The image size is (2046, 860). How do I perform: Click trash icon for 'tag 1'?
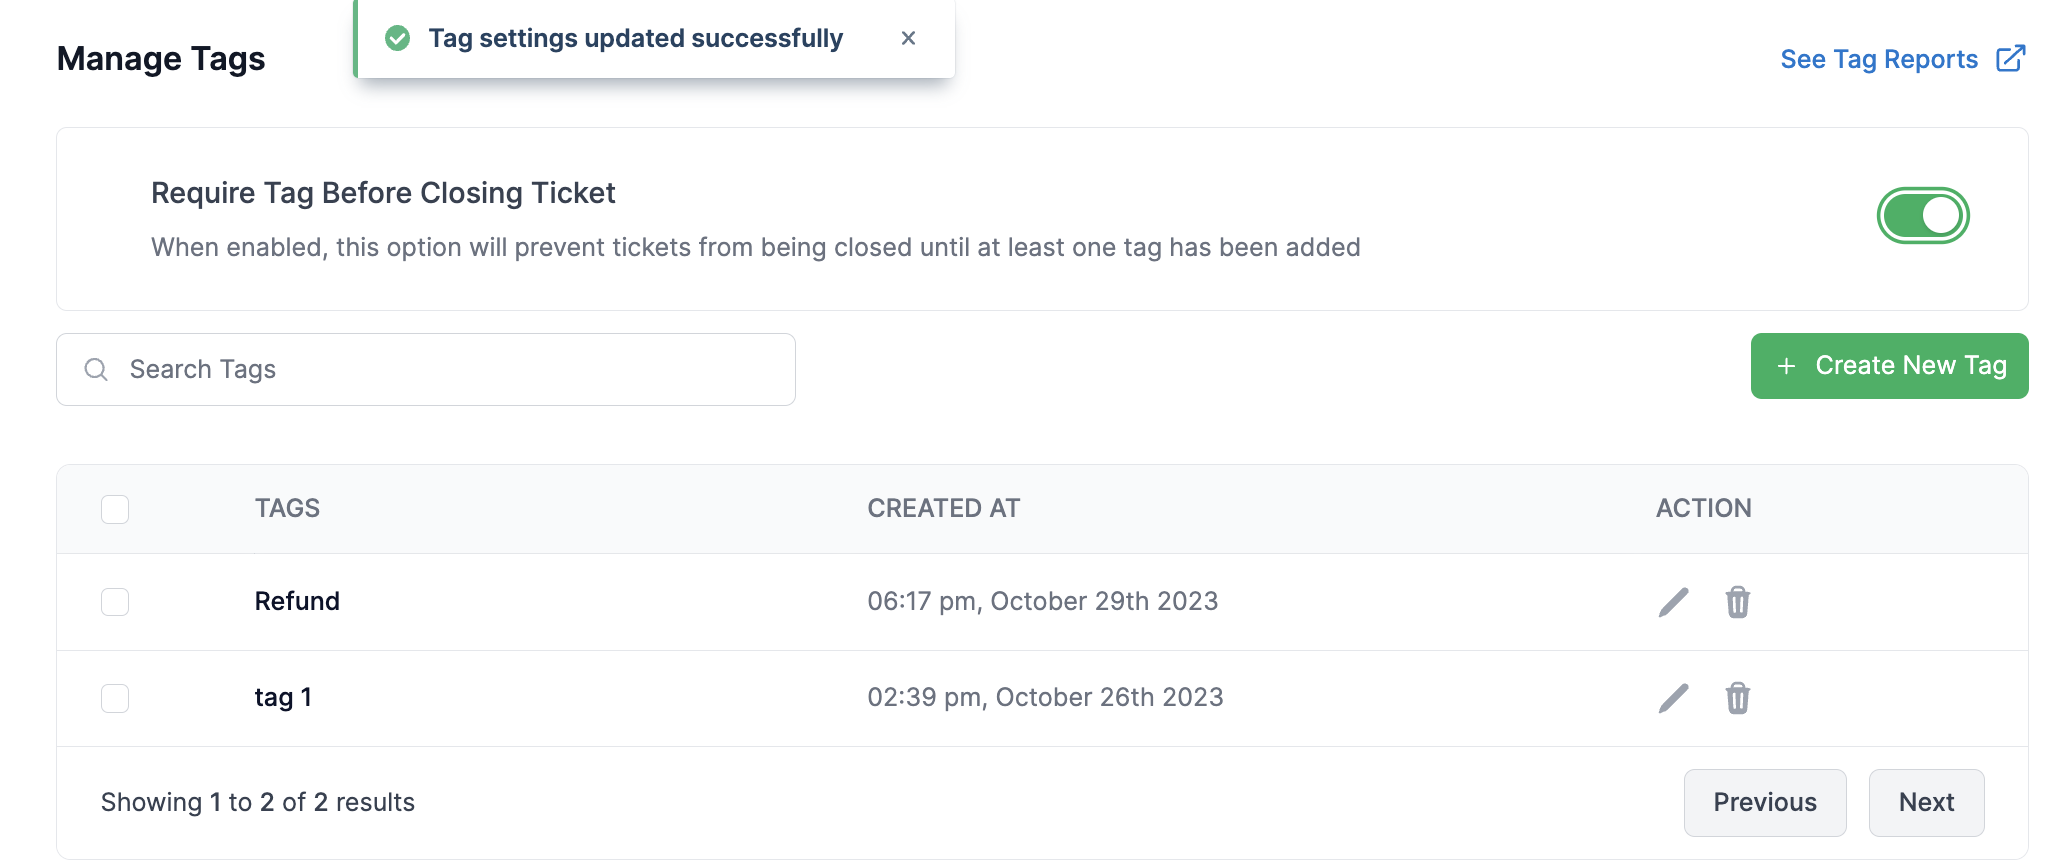(1737, 698)
